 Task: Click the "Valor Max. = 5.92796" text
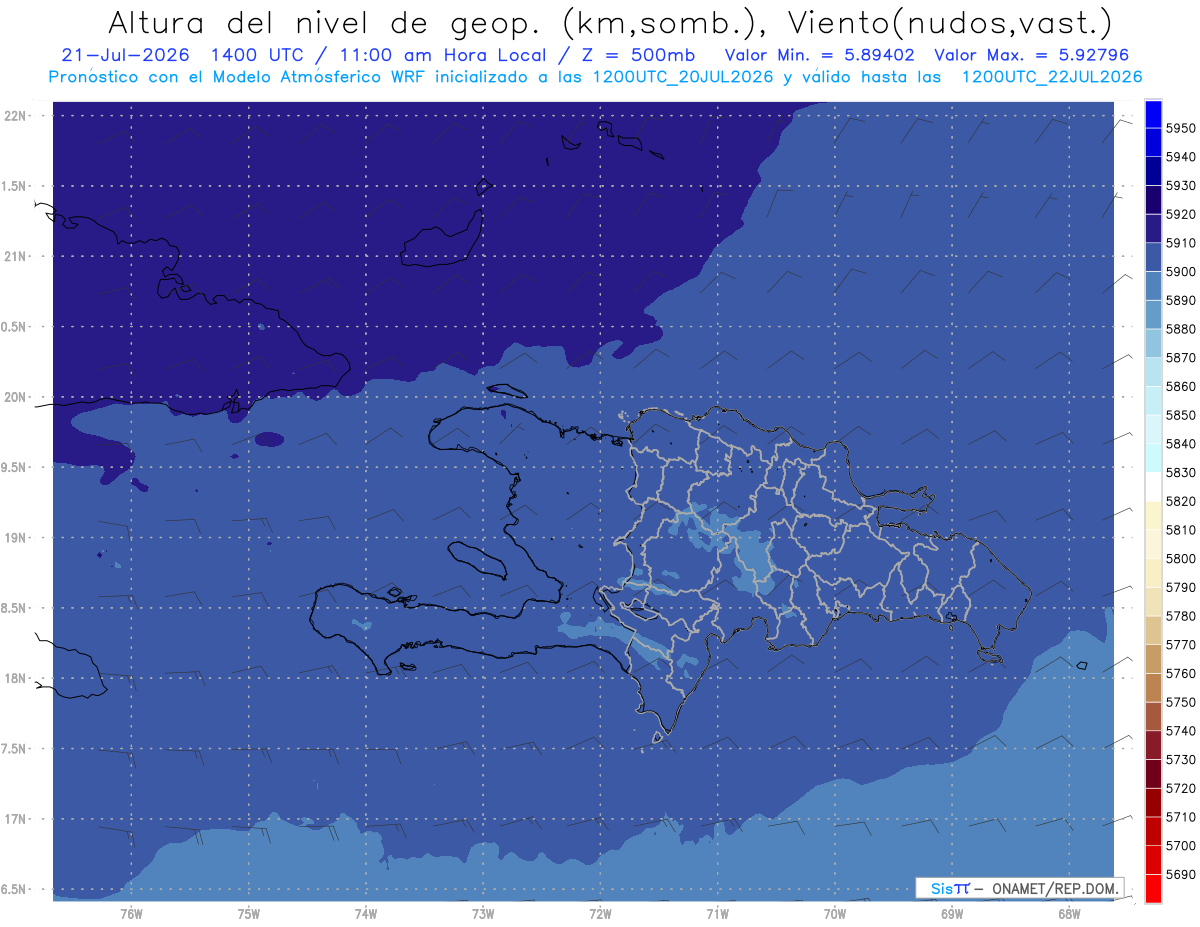[1032, 56]
